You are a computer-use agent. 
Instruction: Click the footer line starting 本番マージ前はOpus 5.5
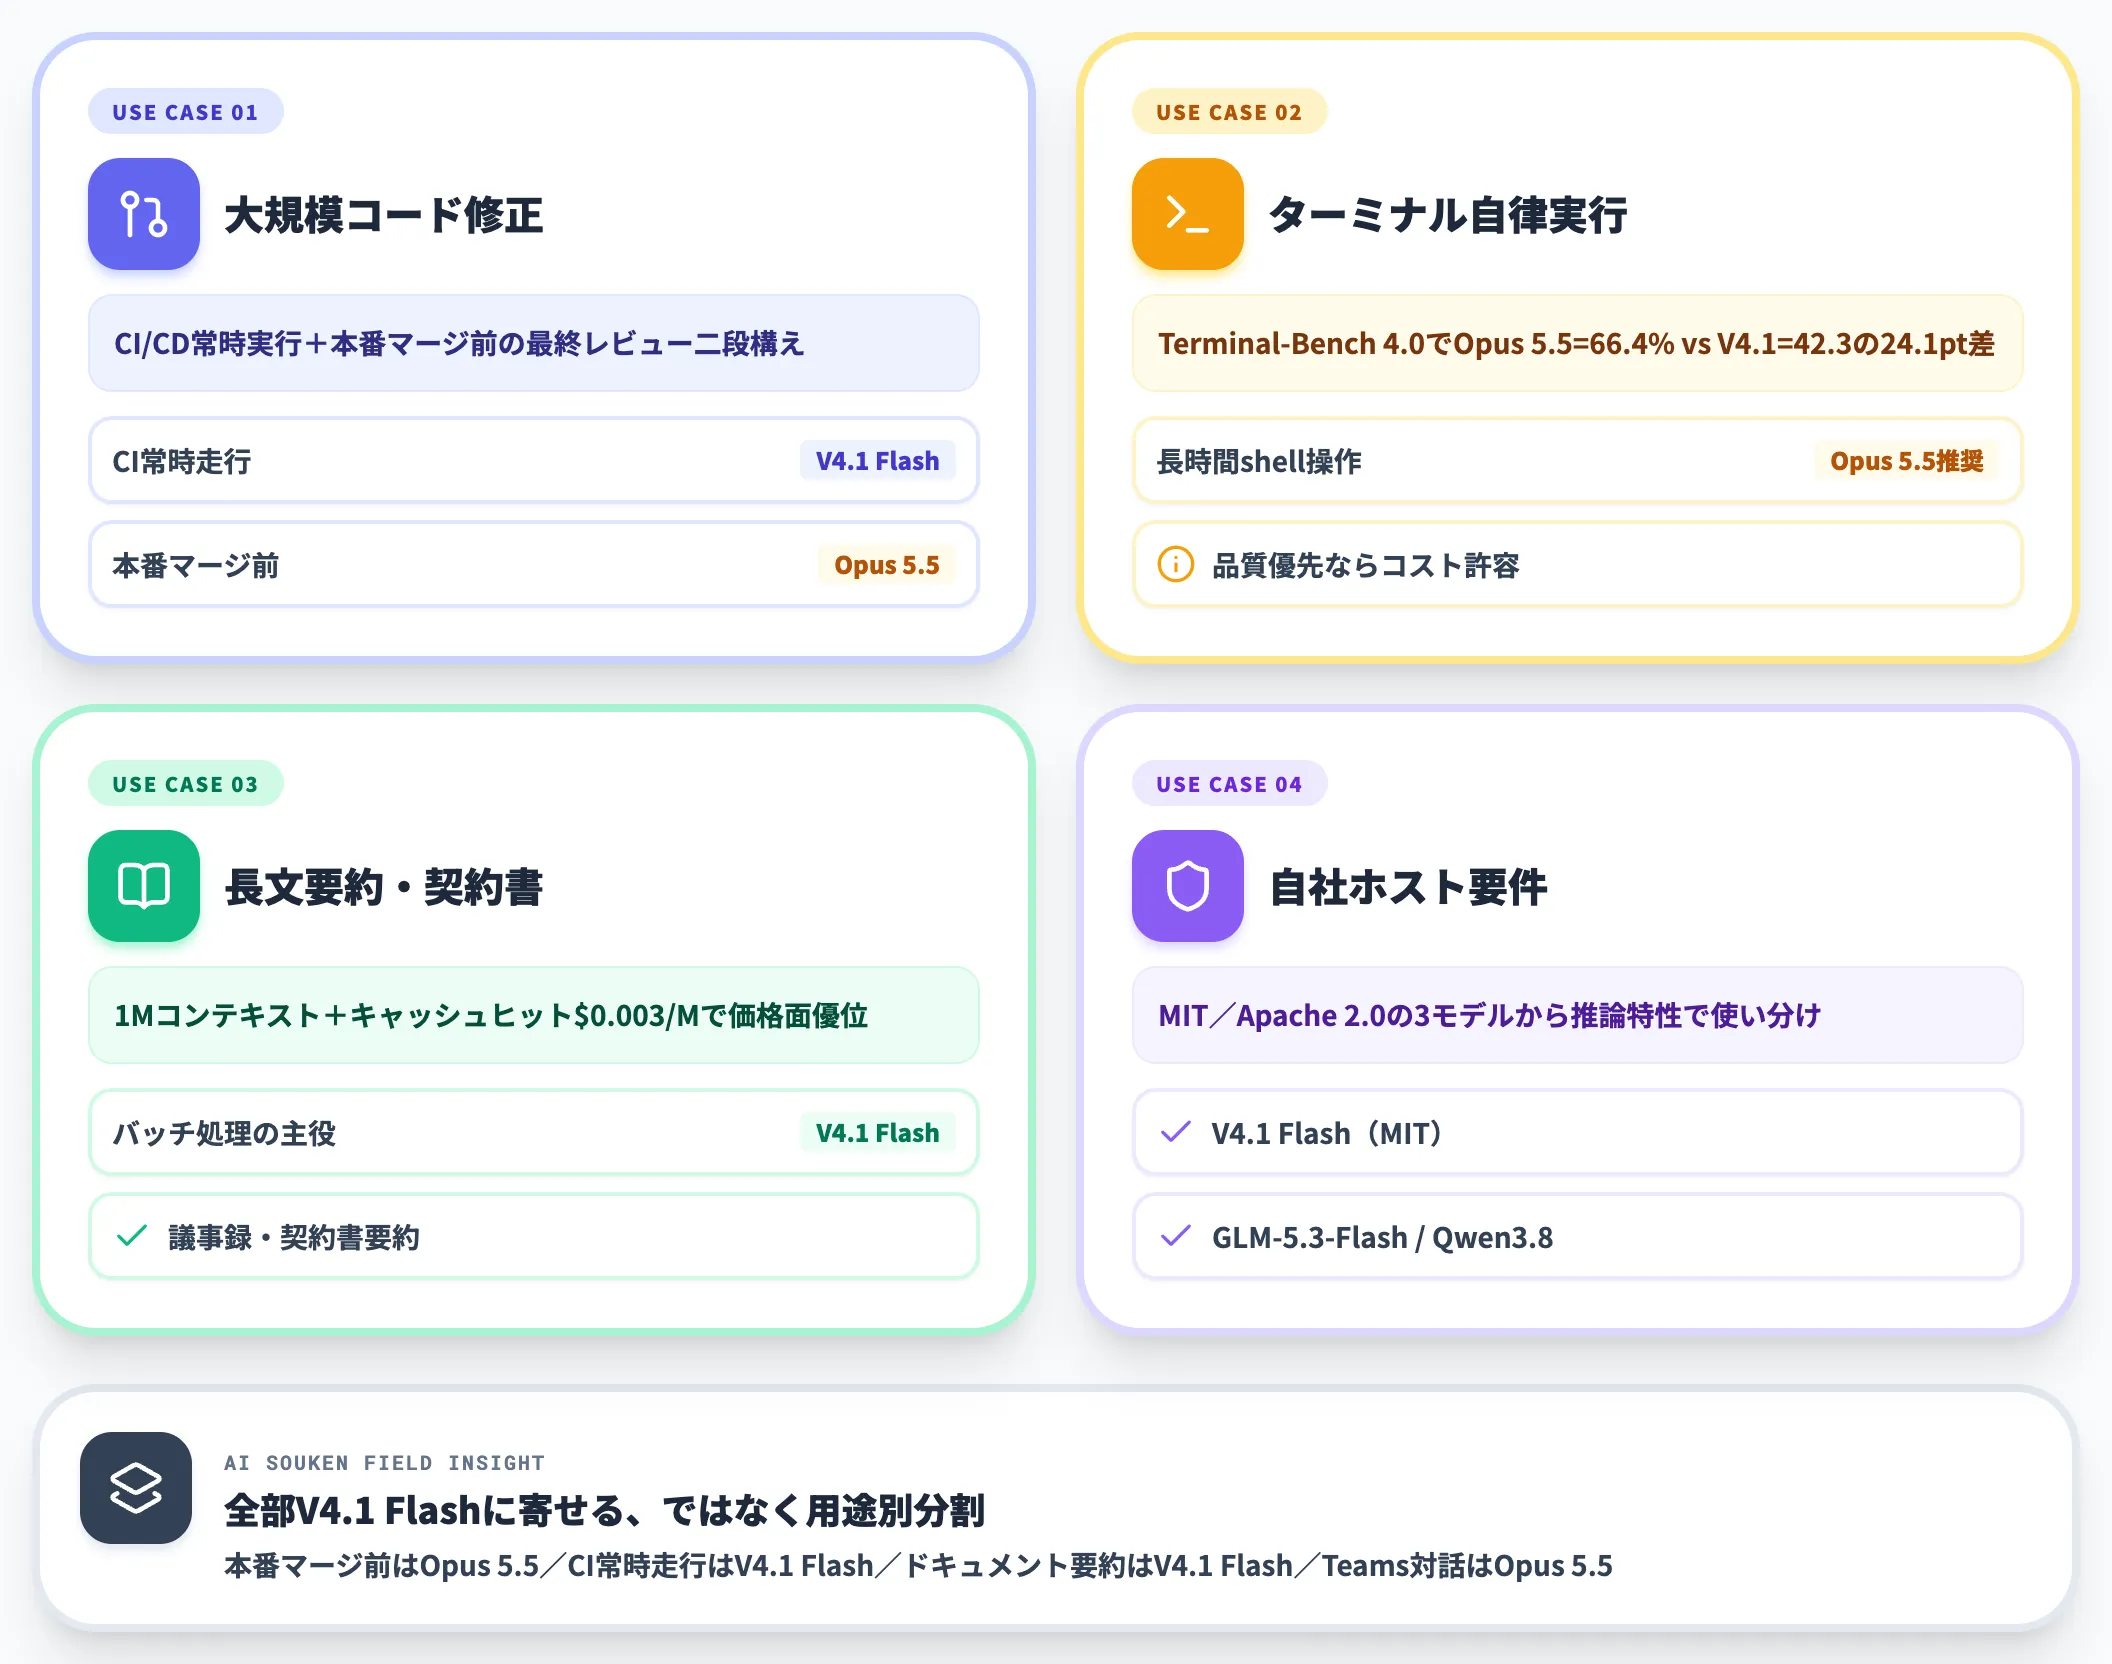pyautogui.click(x=918, y=1565)
